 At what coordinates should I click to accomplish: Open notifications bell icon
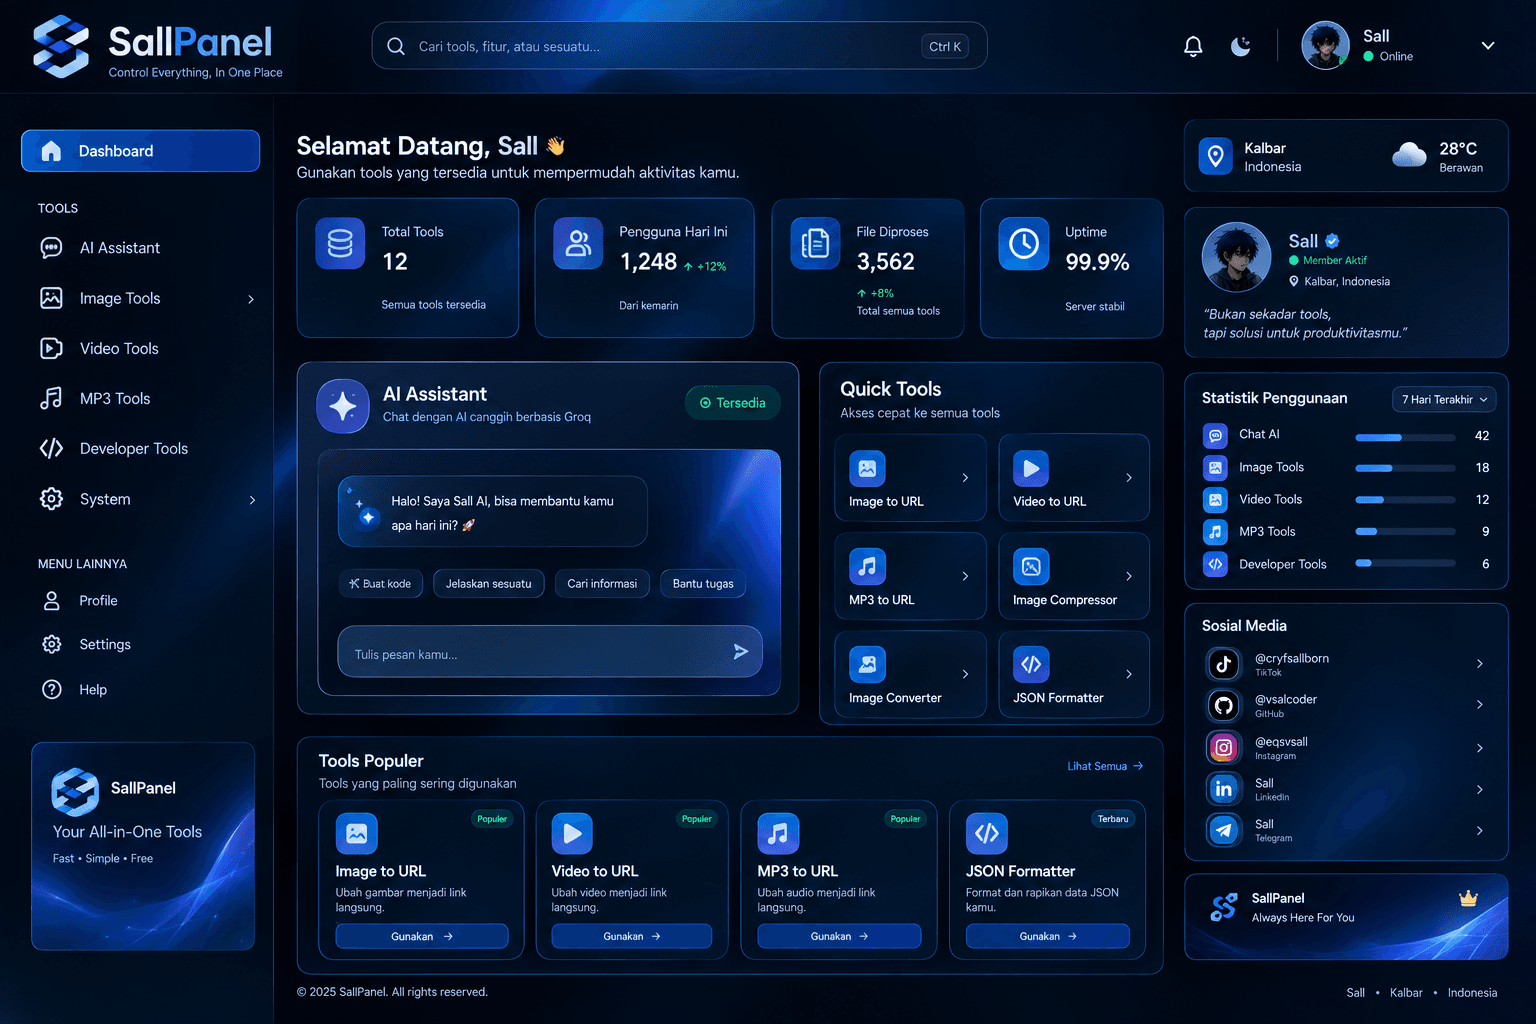click(1193, 46)
